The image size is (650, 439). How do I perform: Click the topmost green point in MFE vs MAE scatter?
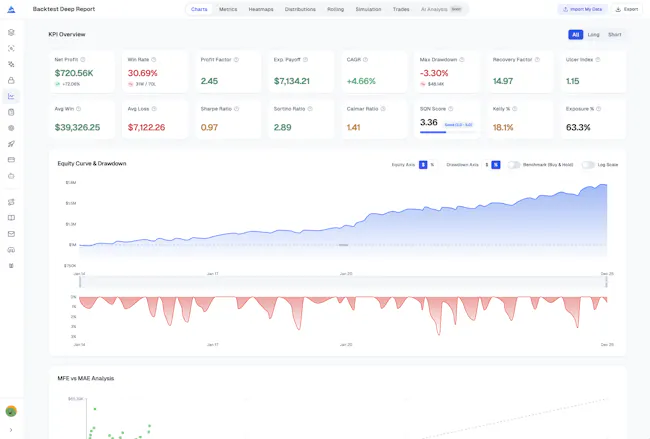(95, 409)
